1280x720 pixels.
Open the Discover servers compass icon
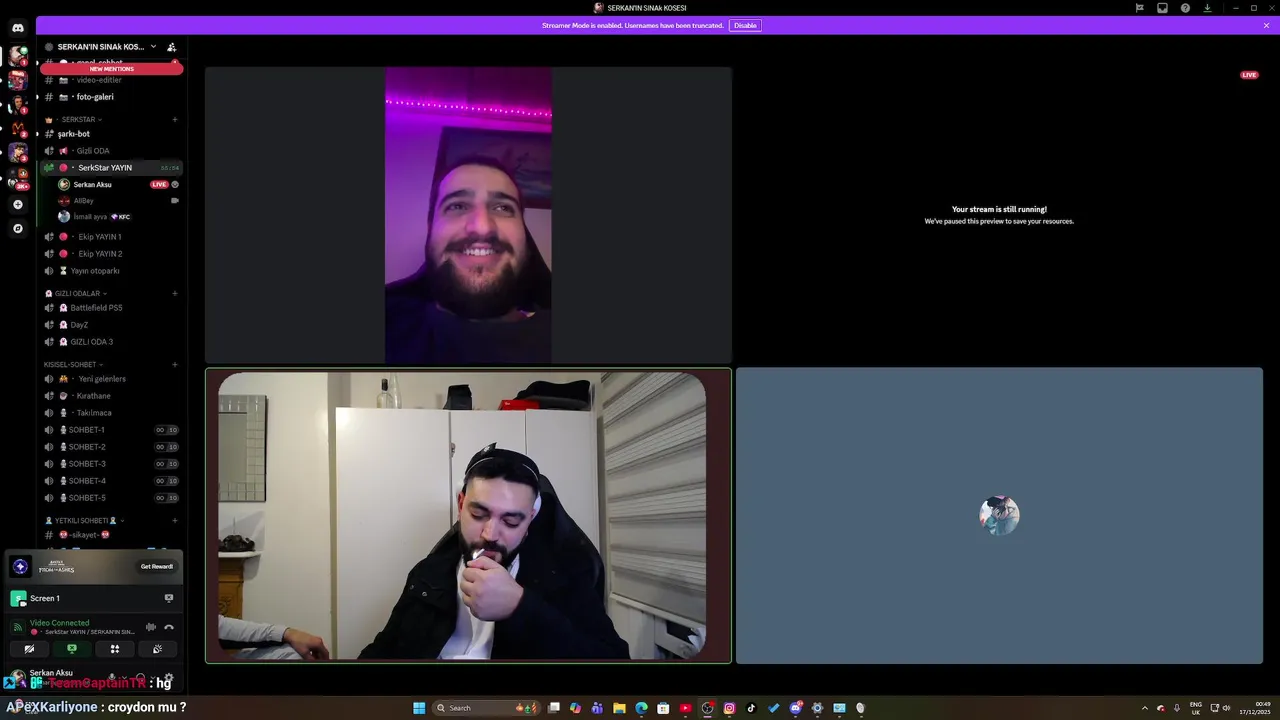pos(17,229)
